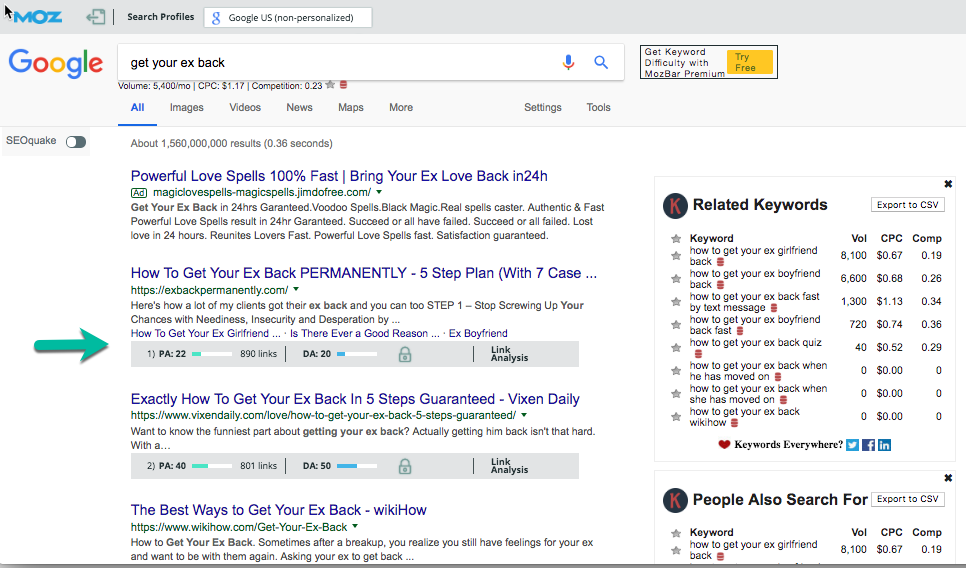The height and width of the screenshot is (568, 966).
Task: Open Link Analysis for result 1
Action: click(509, 354)
